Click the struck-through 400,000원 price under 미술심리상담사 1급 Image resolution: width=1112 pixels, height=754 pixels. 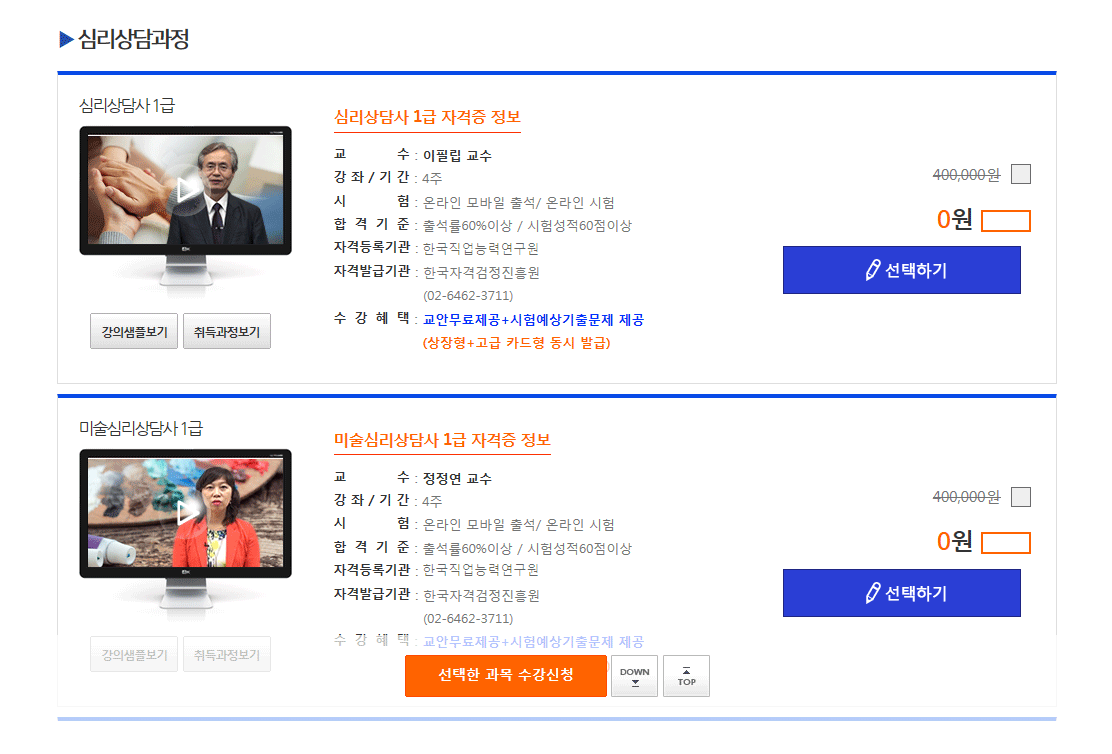[x=967, y=497]
